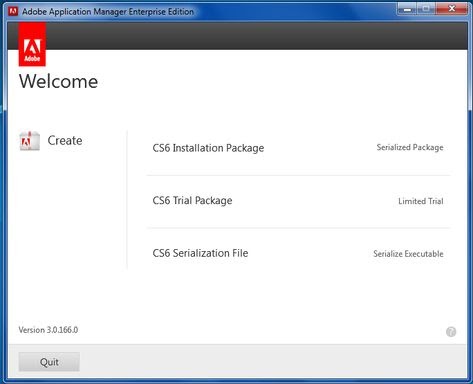Viewport: 473px width, 384px height.
Task: Quit the Application Manager
Action: pyautogui.click(x=49, y=362)
